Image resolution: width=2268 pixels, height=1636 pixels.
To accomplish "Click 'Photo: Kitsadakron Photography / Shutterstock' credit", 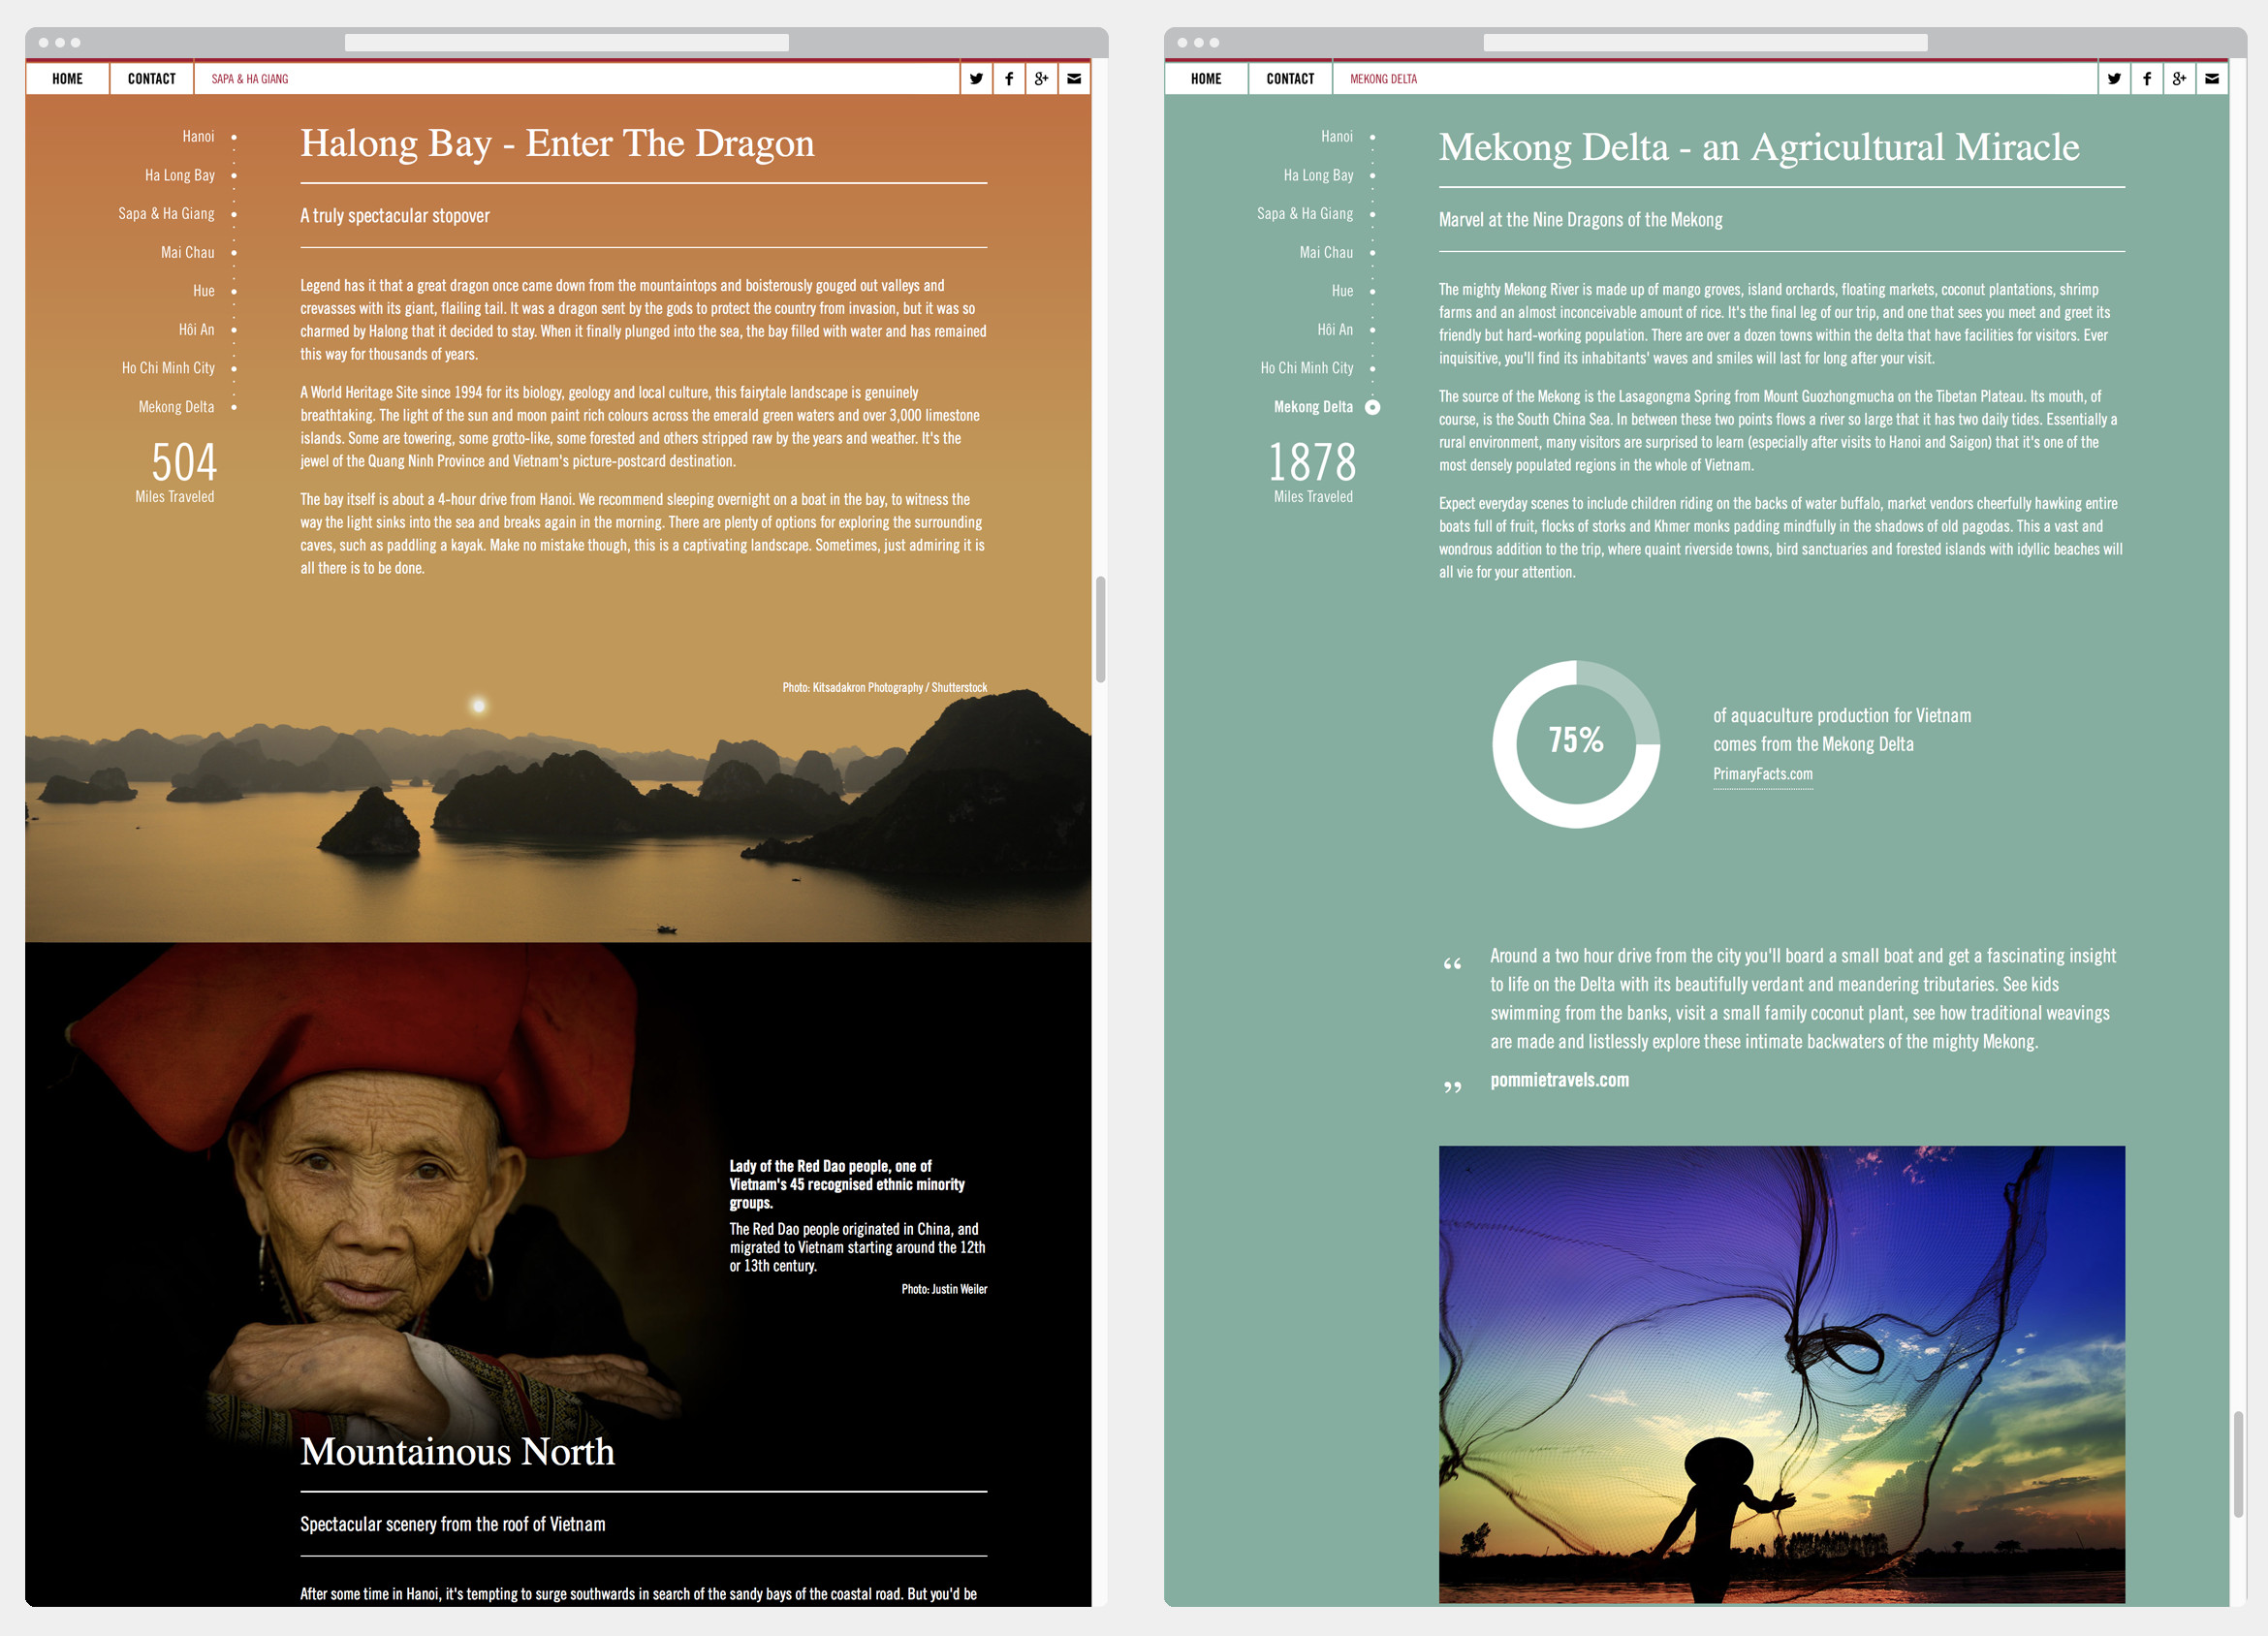I will coord(885,687).
